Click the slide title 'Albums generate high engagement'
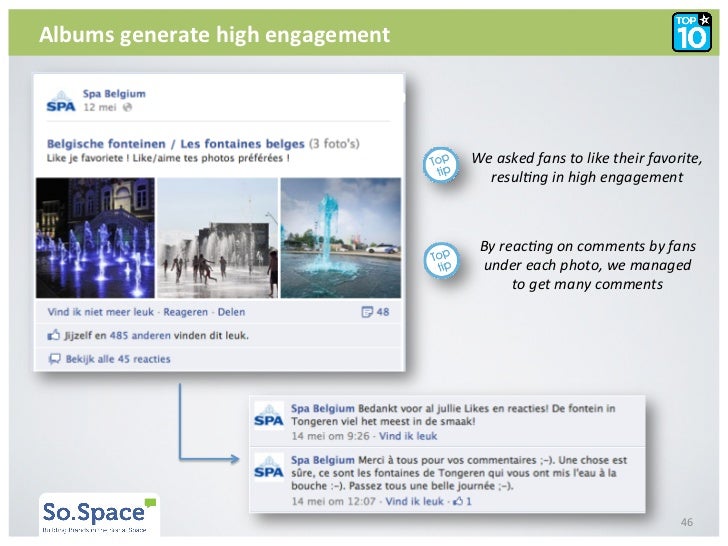The width and height of the screenshot is (728, 546). pos(214,35)
